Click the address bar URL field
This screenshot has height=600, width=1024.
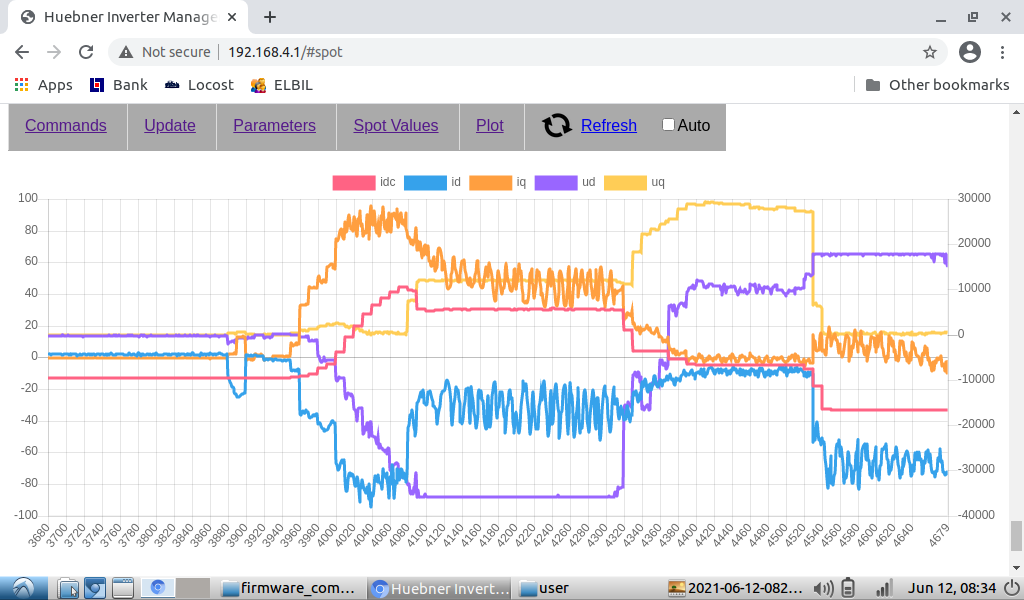pos(500,52)
